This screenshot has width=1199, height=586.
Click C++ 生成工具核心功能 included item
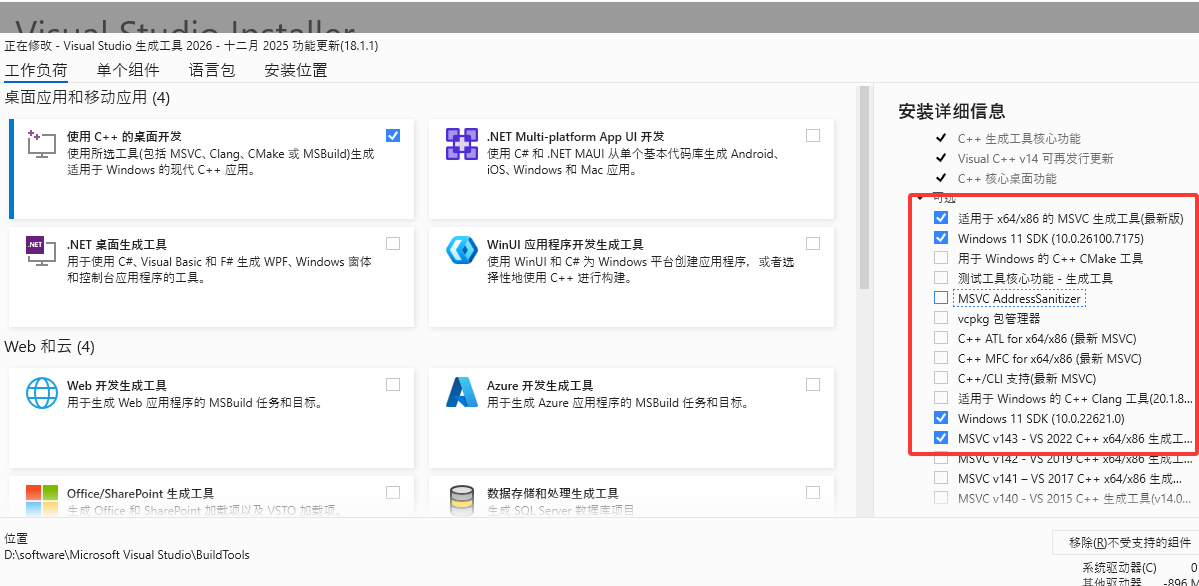(x=1019, y=138)
